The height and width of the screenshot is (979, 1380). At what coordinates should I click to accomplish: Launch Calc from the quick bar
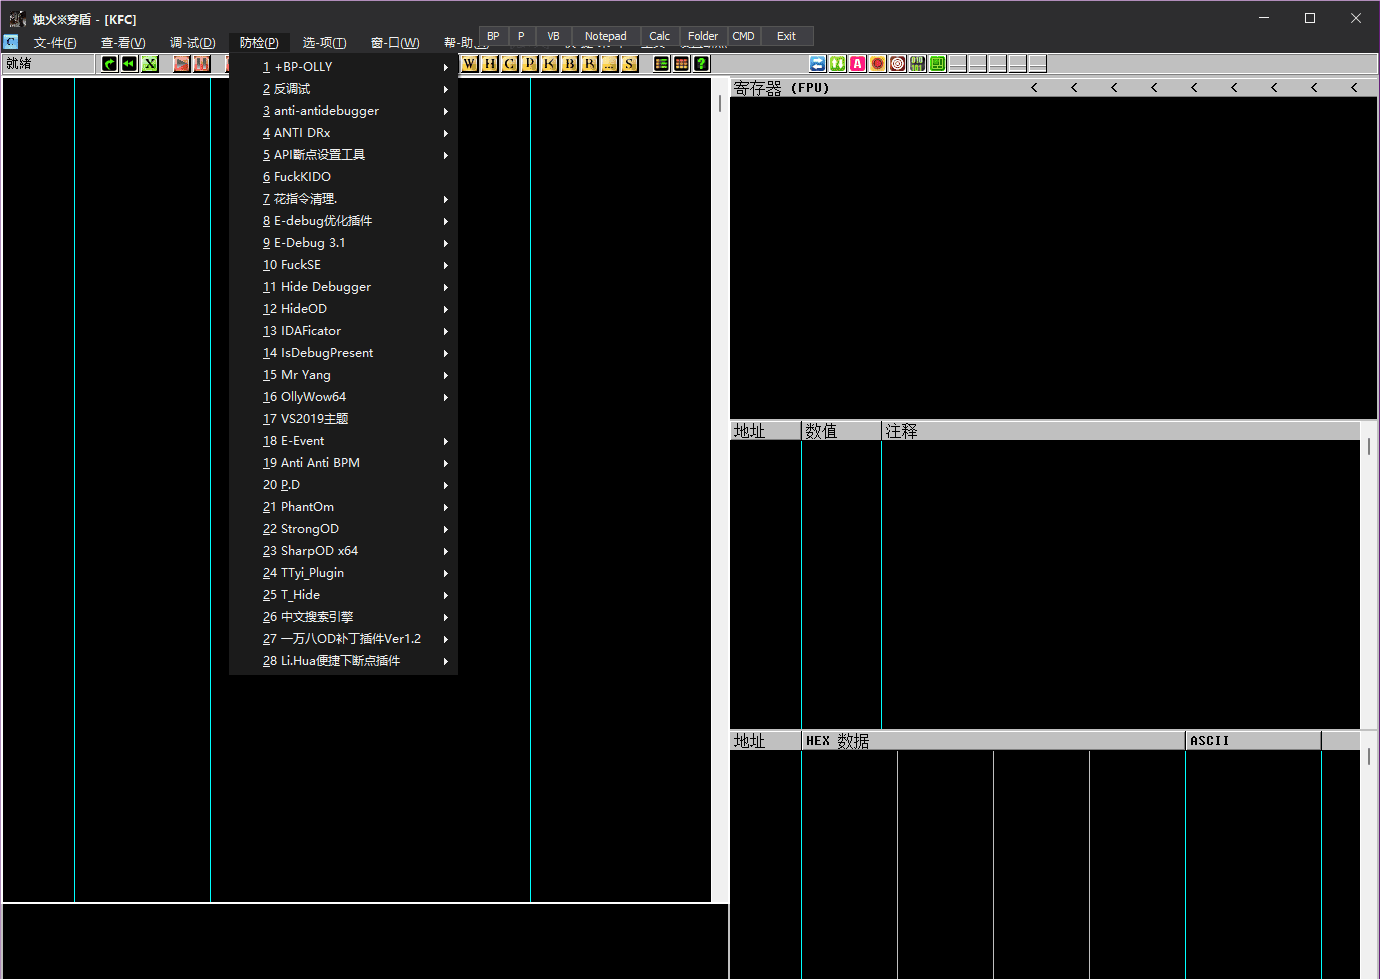pos(659,36)
